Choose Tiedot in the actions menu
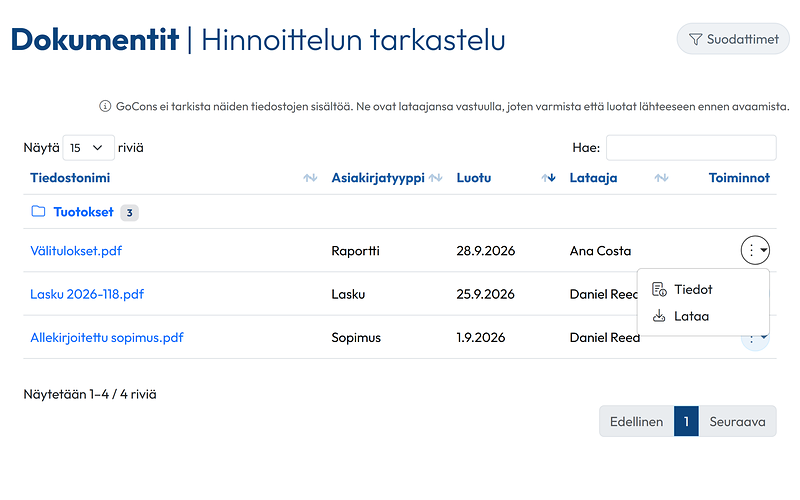Viewport: 800px width, 500px height. (703, 289)
